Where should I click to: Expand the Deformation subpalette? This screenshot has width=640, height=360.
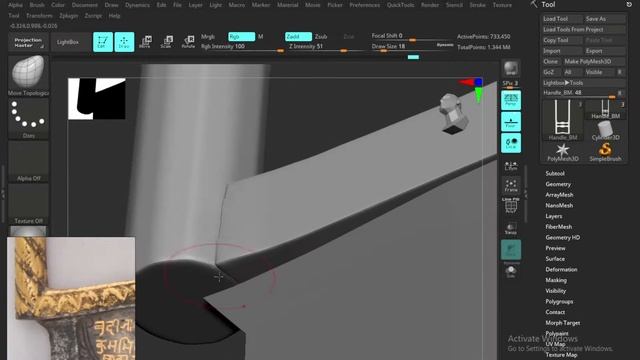pos(561,269)
